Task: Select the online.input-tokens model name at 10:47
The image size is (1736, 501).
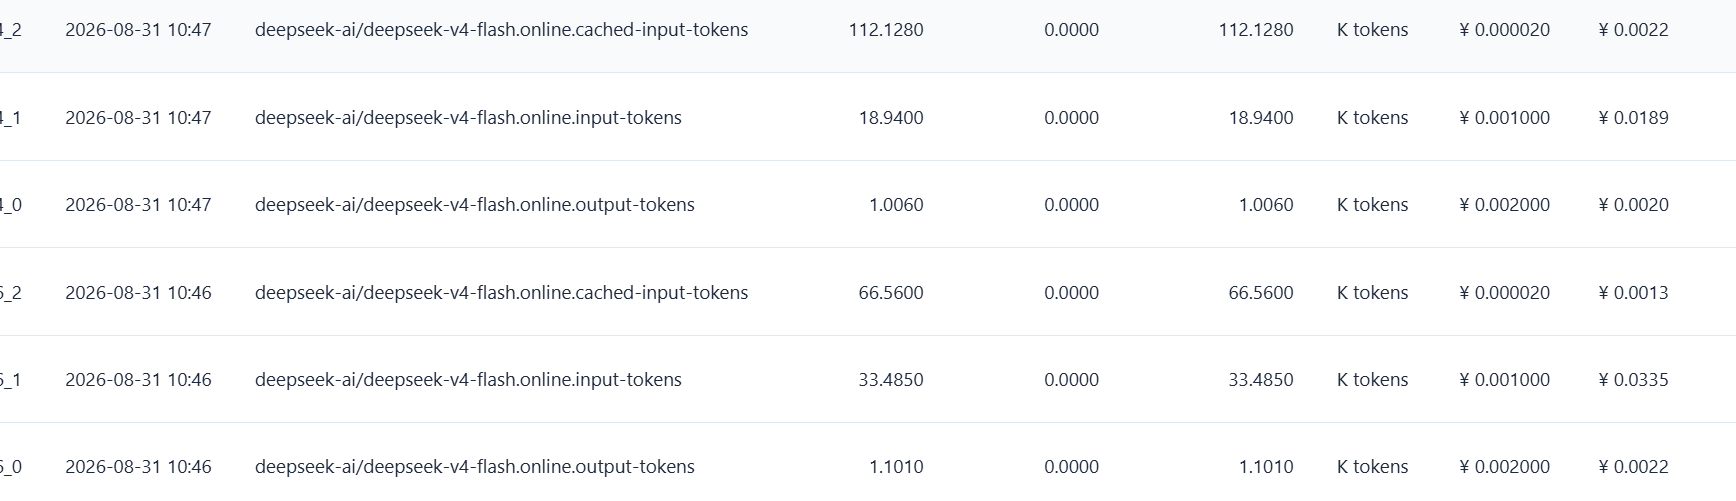Action: [x=468, y=118]
